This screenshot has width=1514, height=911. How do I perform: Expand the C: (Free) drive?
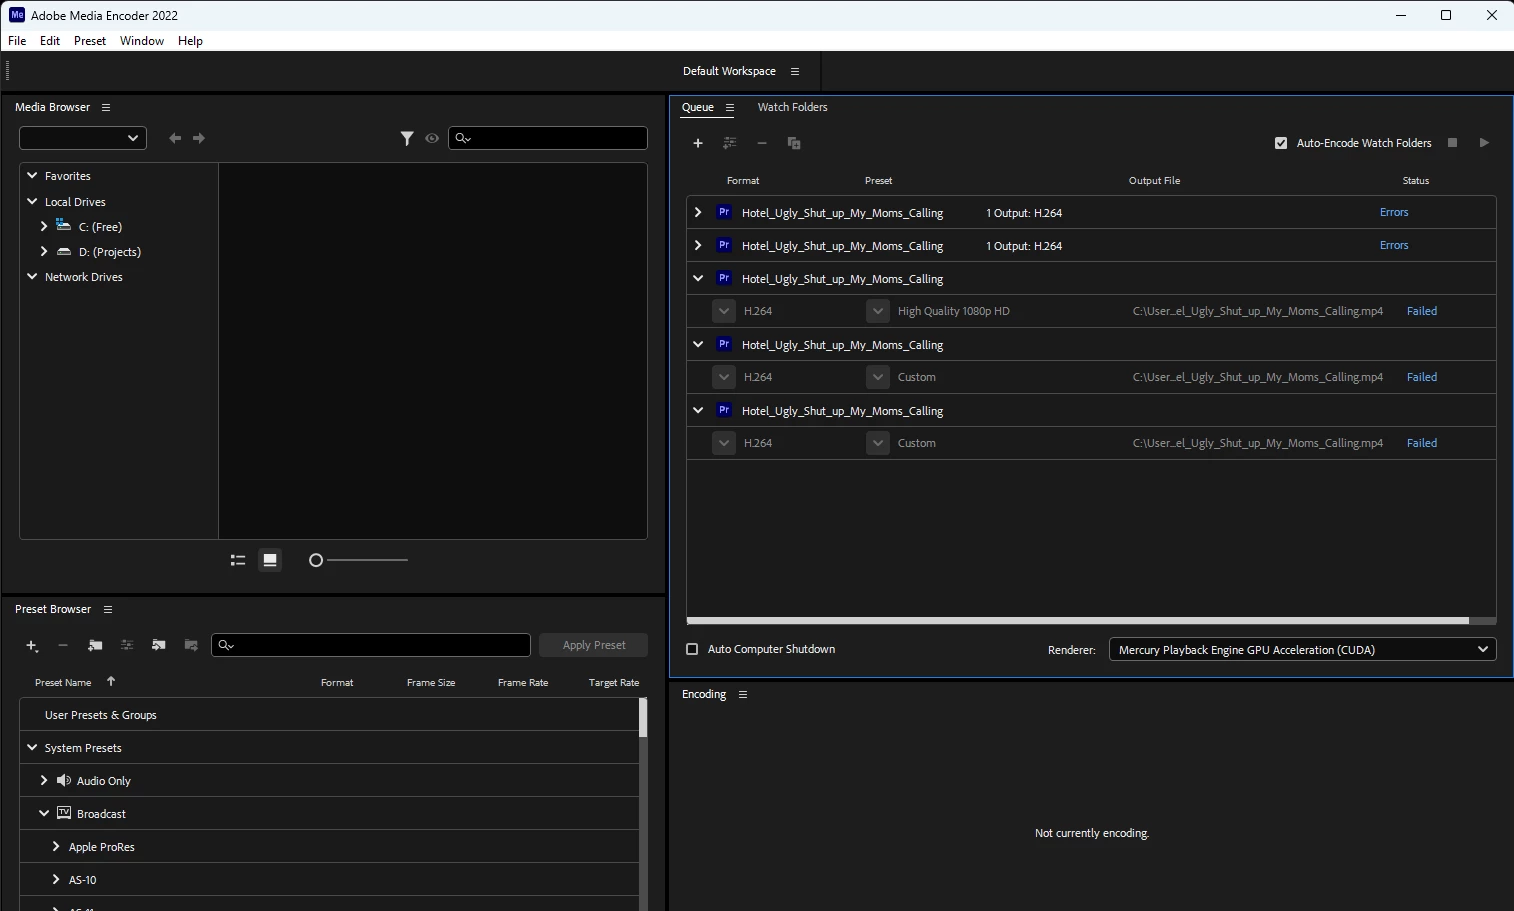pos(44,226)
